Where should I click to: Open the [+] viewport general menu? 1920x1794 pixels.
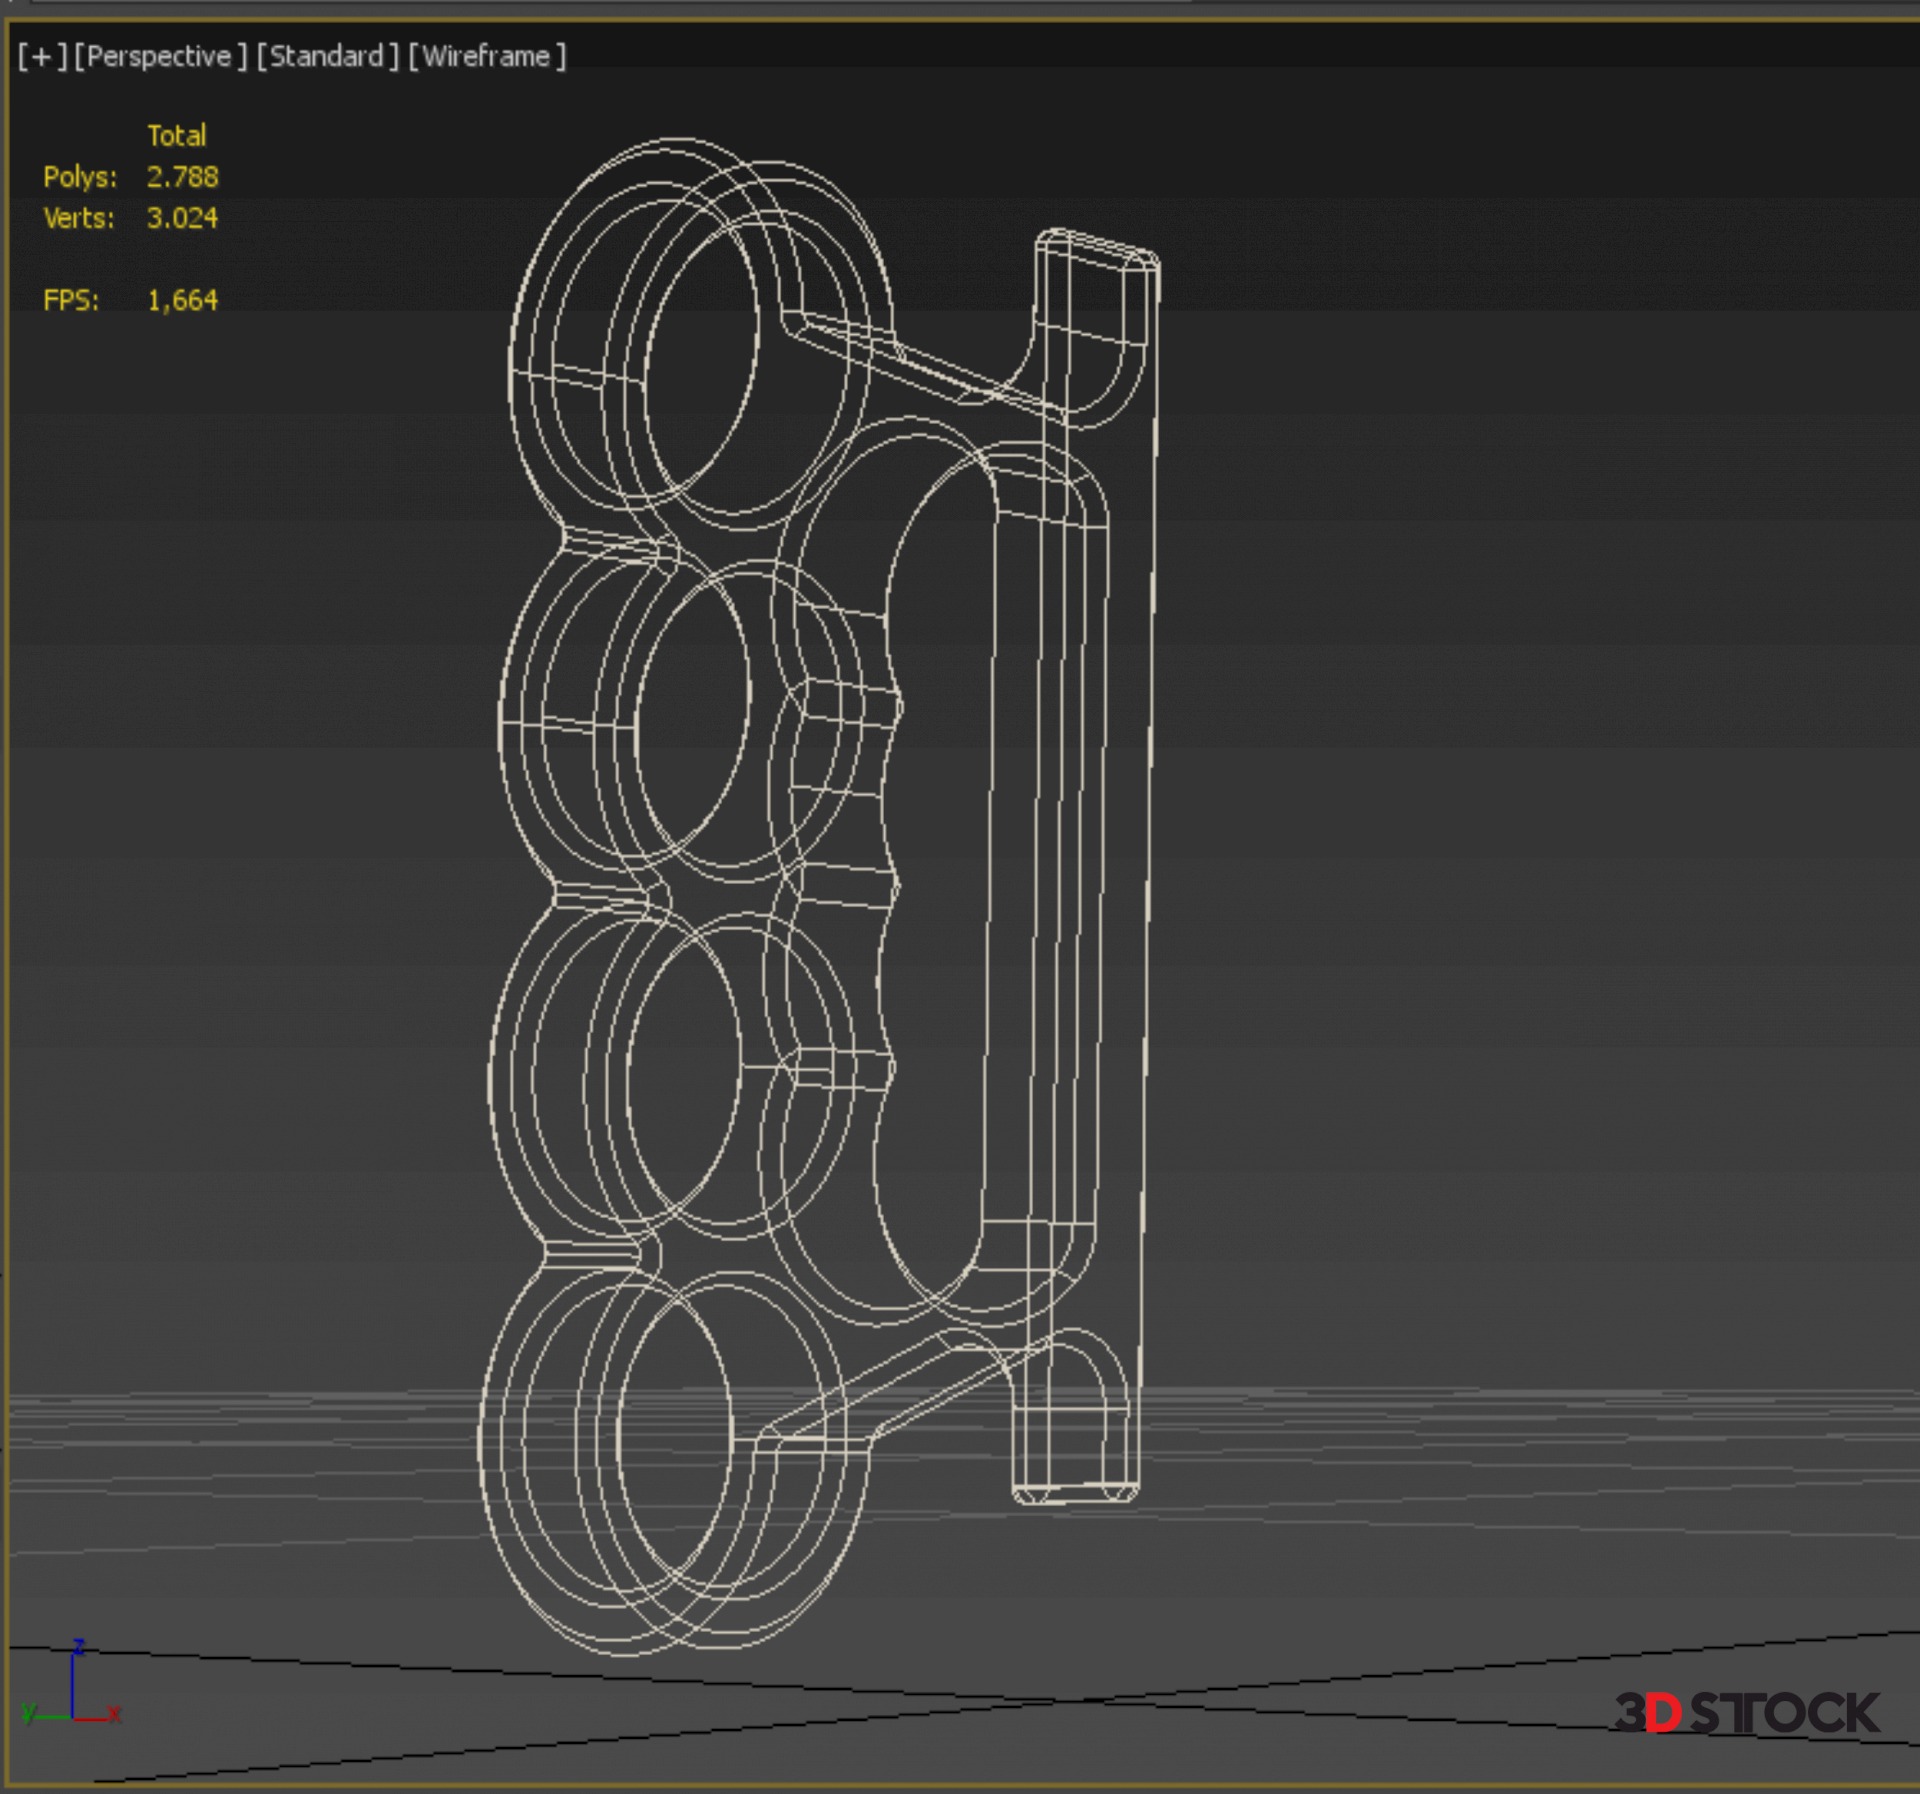click(42, 57)
